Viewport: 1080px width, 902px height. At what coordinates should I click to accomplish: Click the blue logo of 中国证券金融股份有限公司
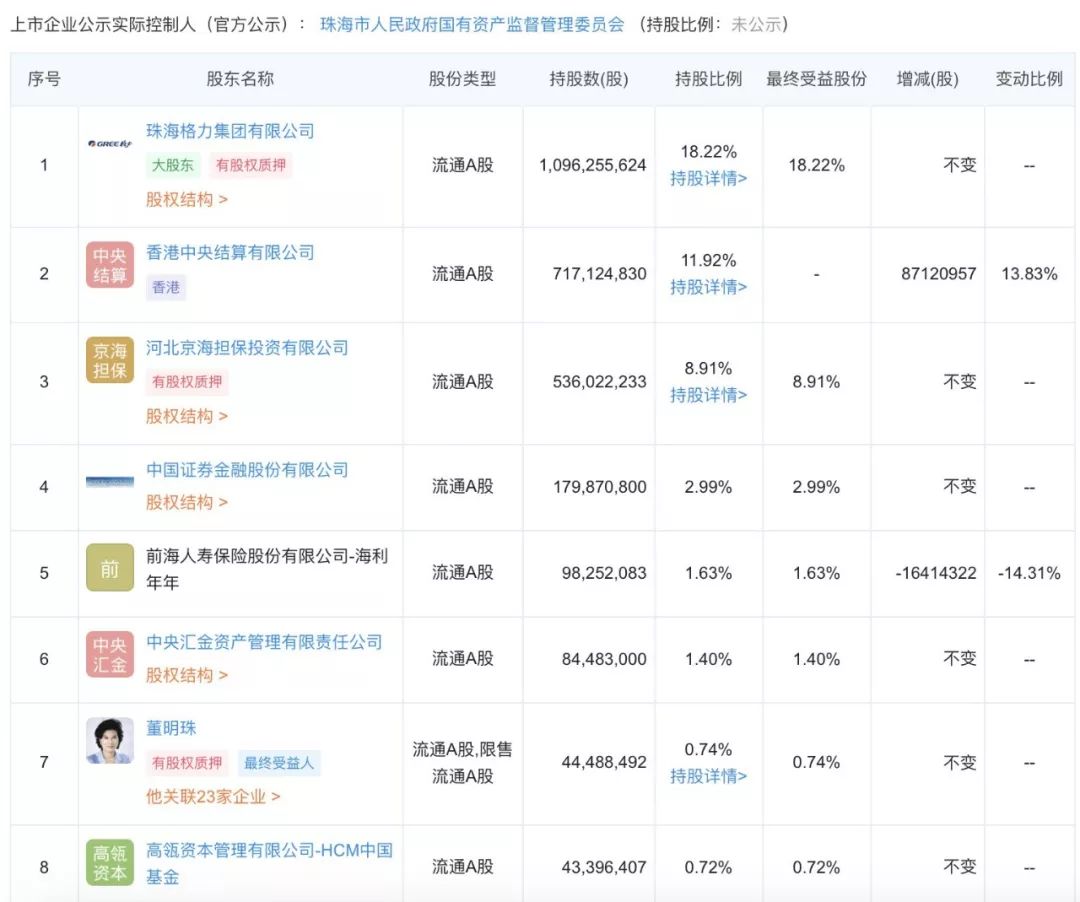110,481
